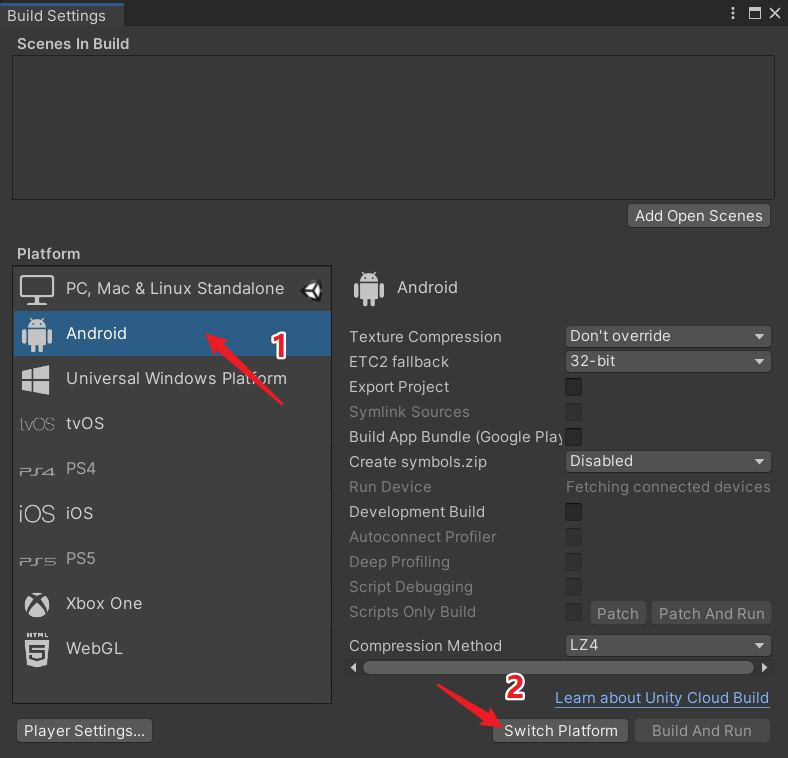Click the Texture Compression label
The image size is (788, 758).
pos(425,337)
